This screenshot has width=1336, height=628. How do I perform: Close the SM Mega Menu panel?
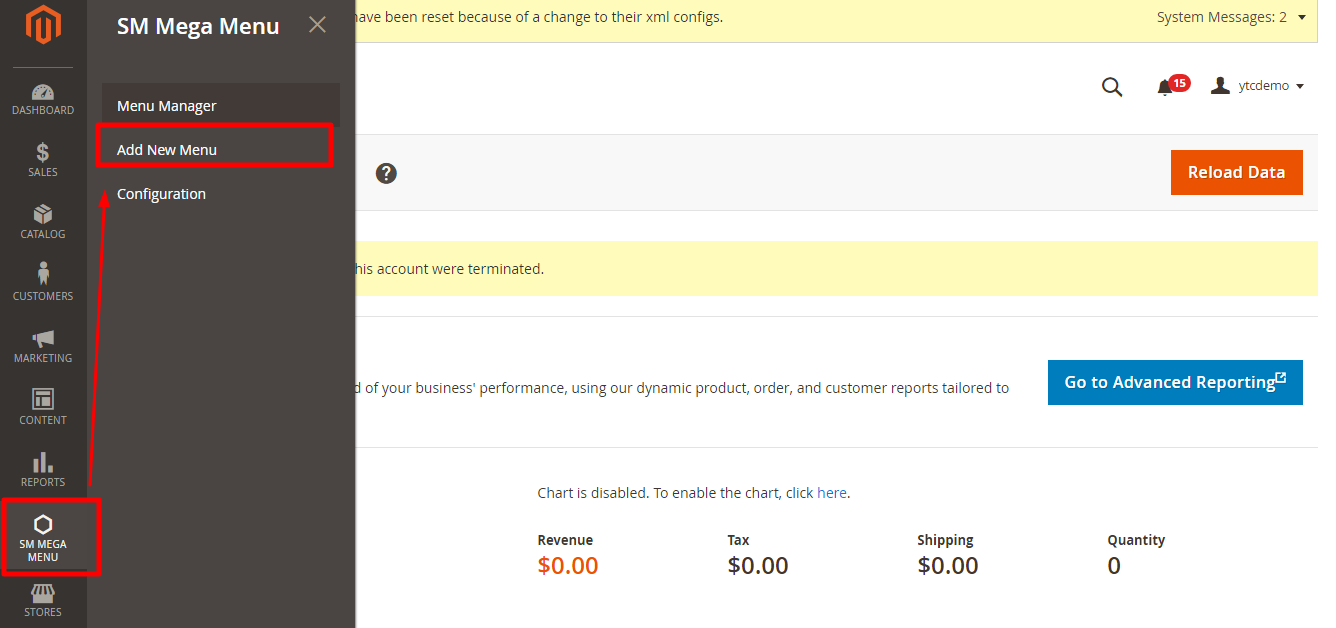click(317, 25)
